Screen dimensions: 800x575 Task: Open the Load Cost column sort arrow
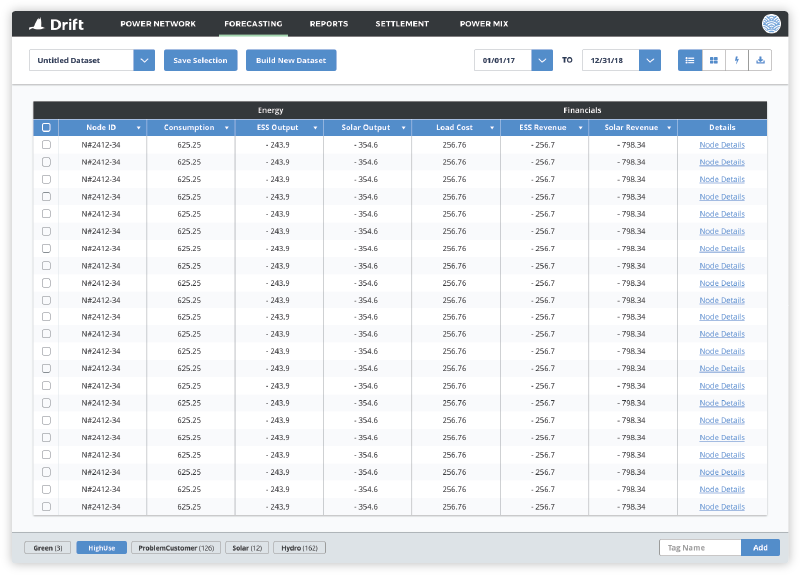[492, 128]
